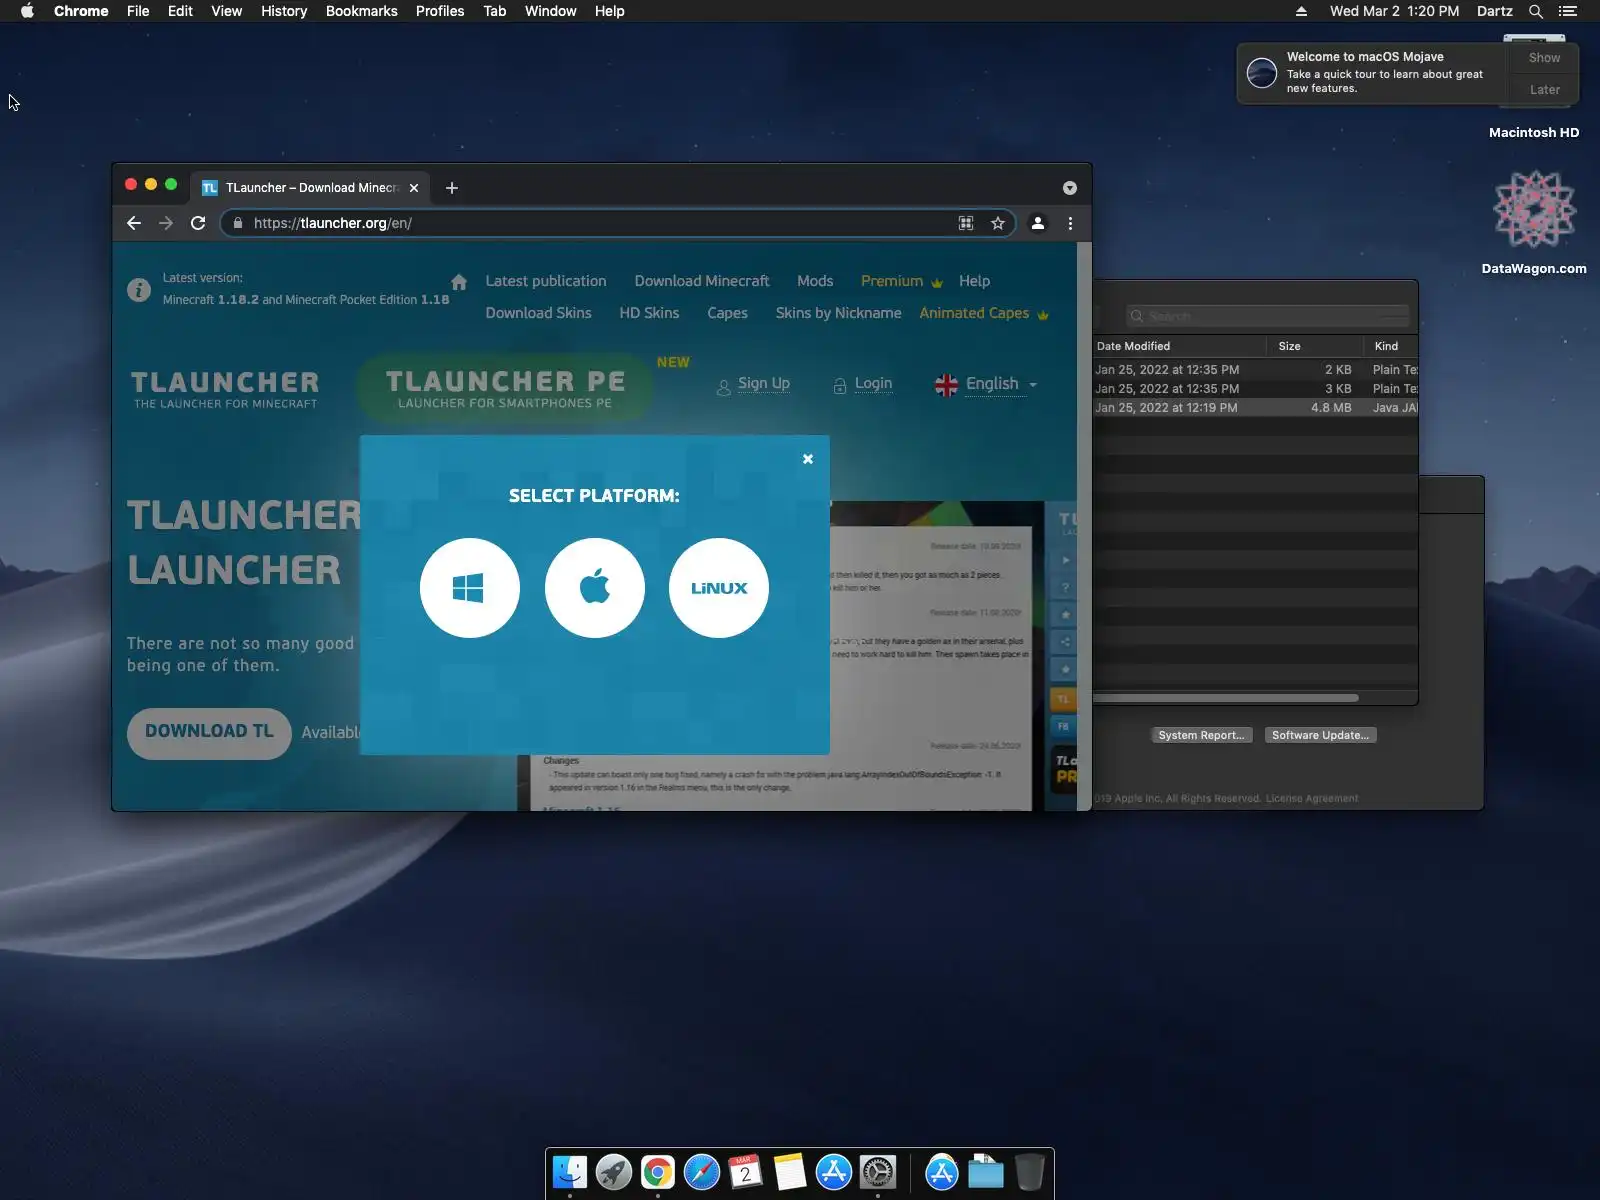This screenshot has width=1600, height=1200.
Task: Open the Bookmarks menu
Action: (362, 11)
